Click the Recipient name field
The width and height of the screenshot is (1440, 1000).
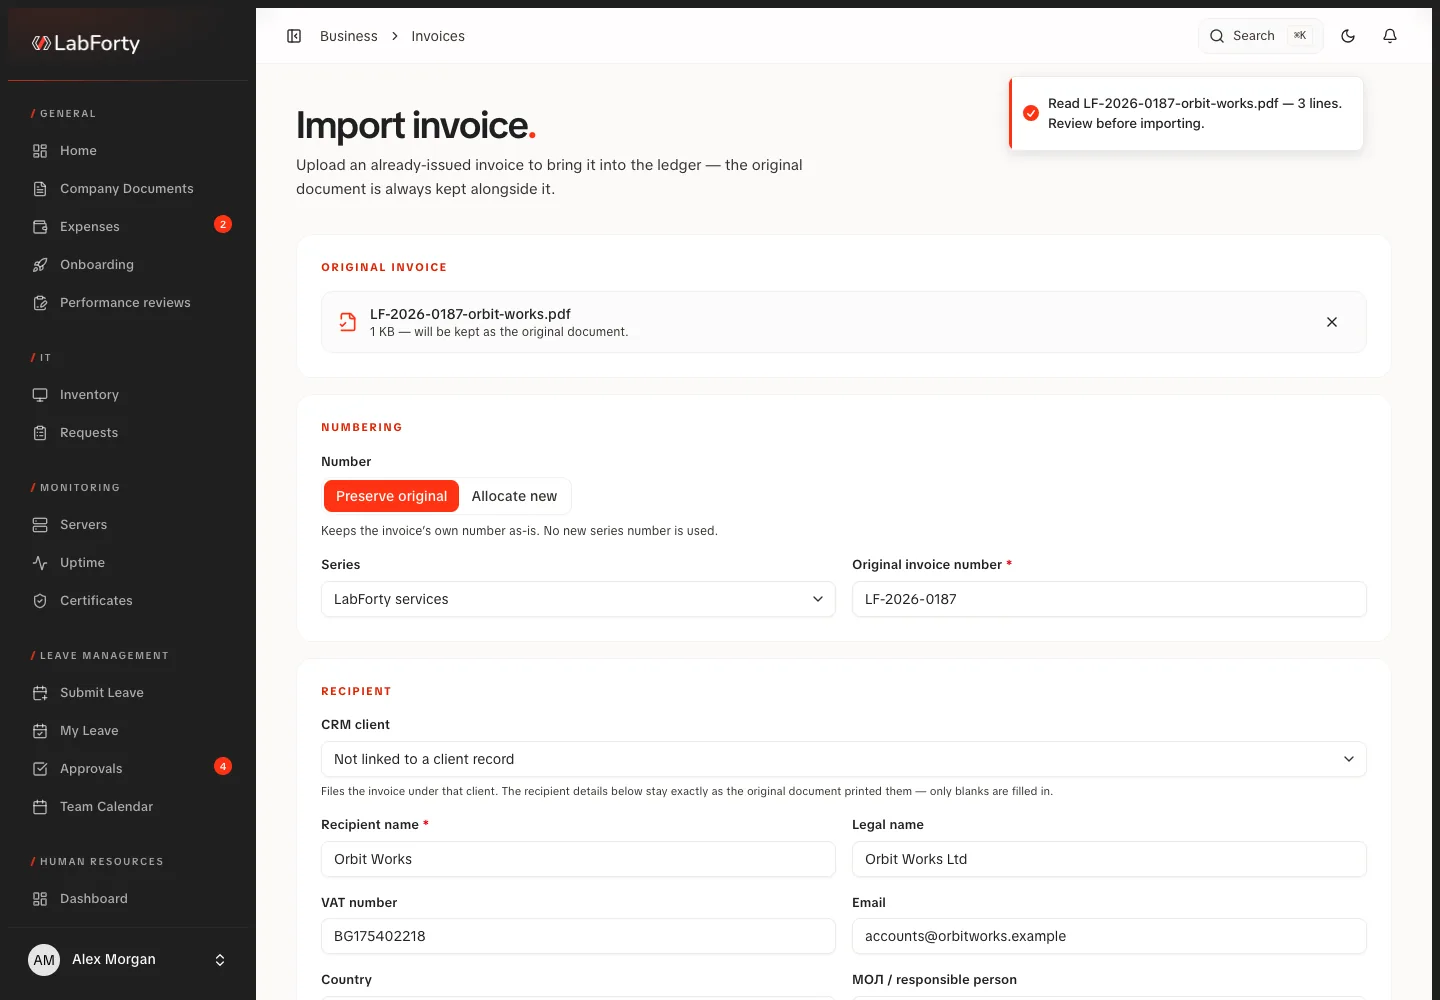[578, 859]
